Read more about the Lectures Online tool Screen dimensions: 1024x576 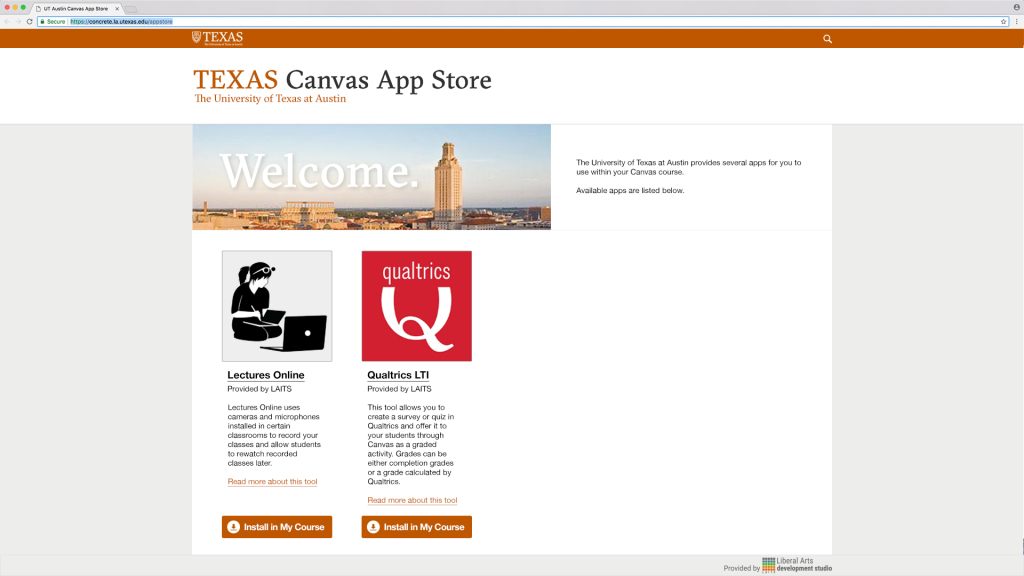point(272,481)
